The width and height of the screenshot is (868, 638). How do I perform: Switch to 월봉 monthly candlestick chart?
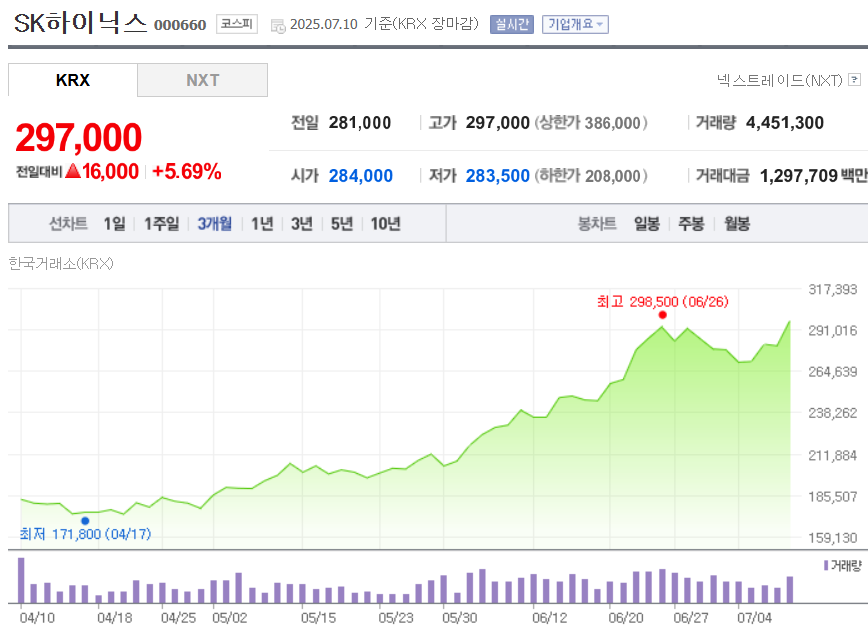[737, 224]
